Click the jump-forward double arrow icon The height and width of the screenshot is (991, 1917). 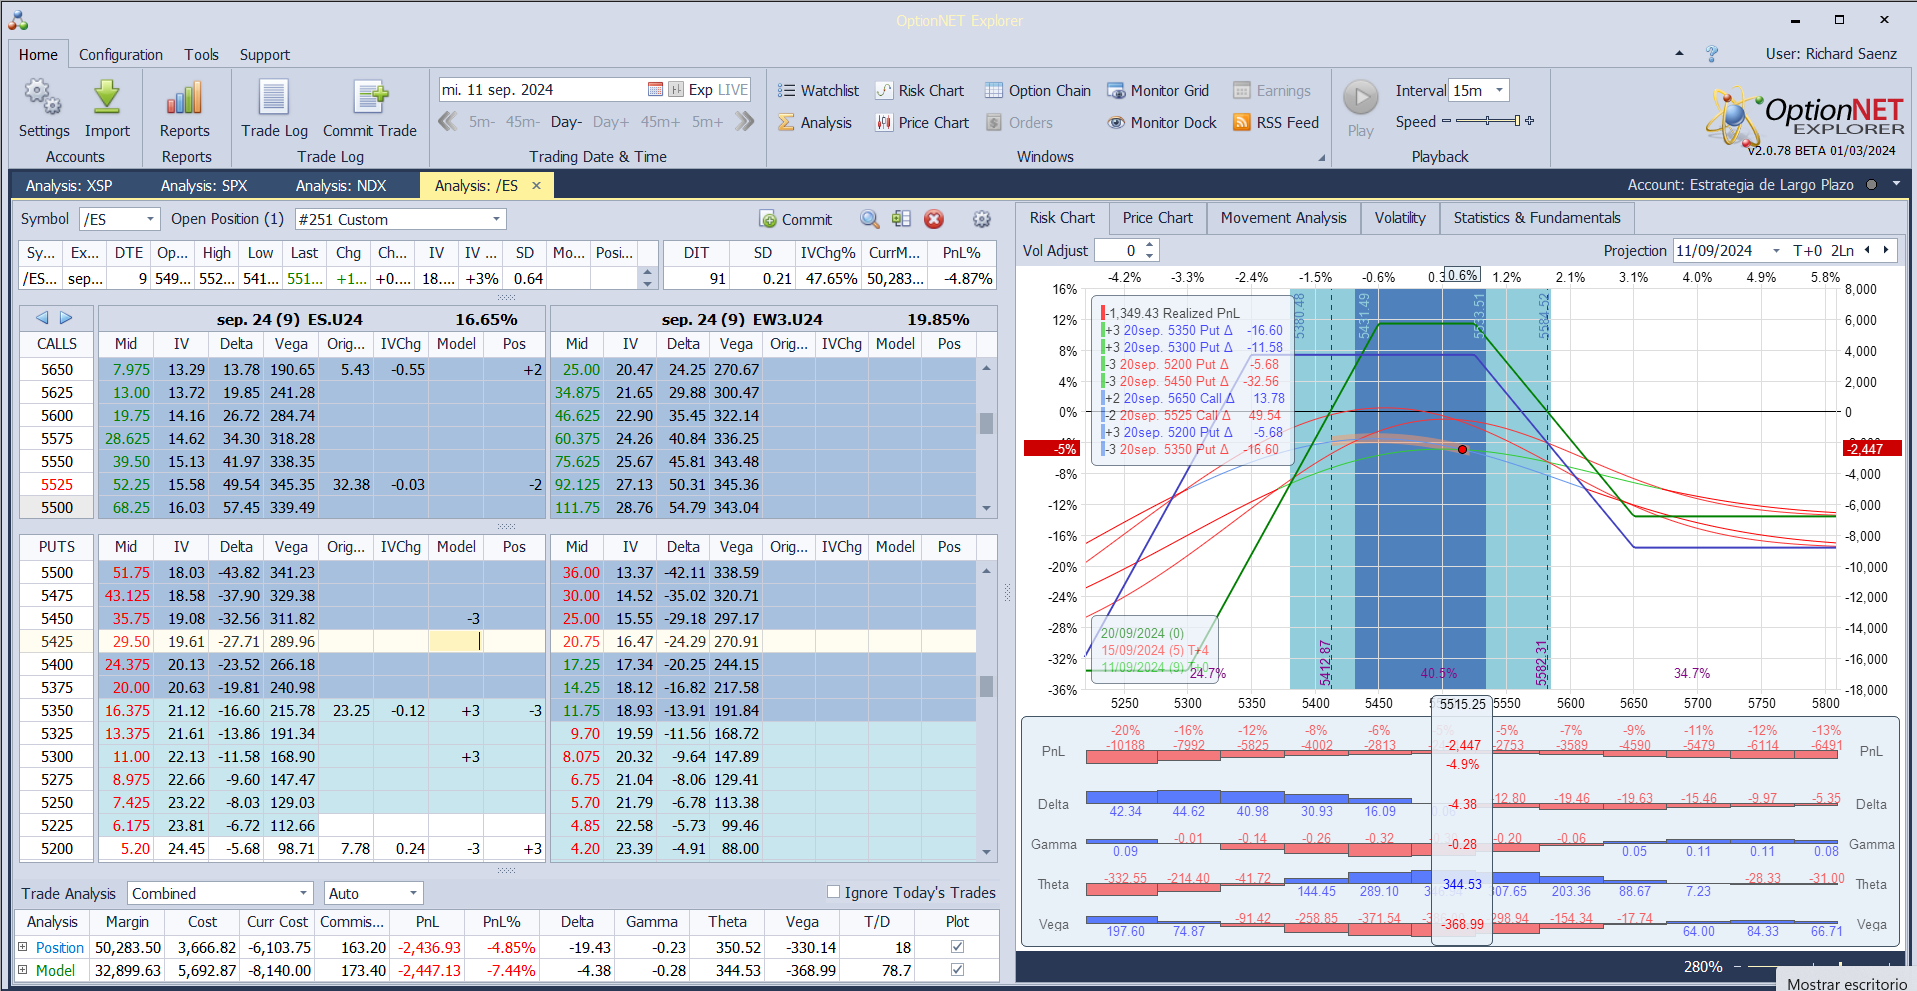(x=744, y=121)
